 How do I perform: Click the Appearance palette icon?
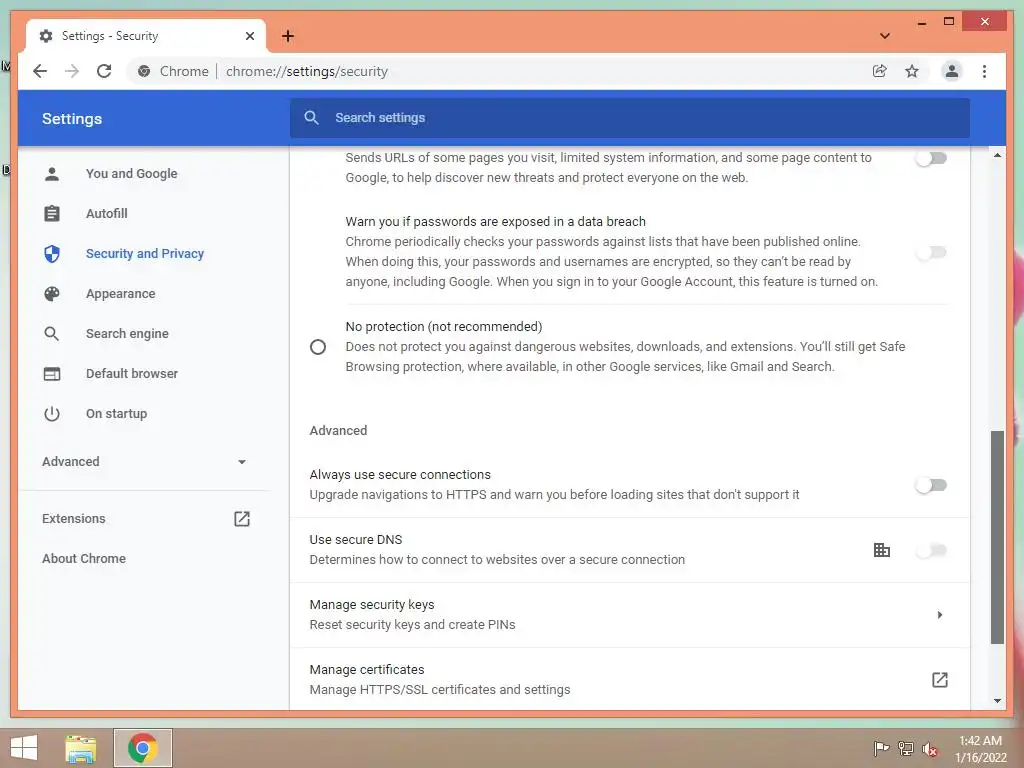pos(52,294)
